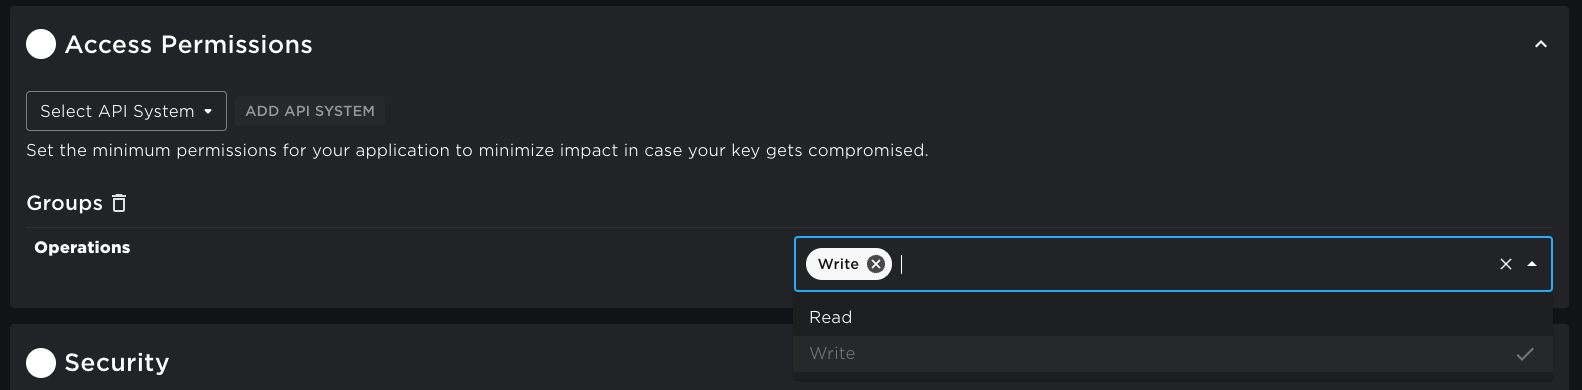
Task: Click the white circle beside Security
Action: pos(41,363)
